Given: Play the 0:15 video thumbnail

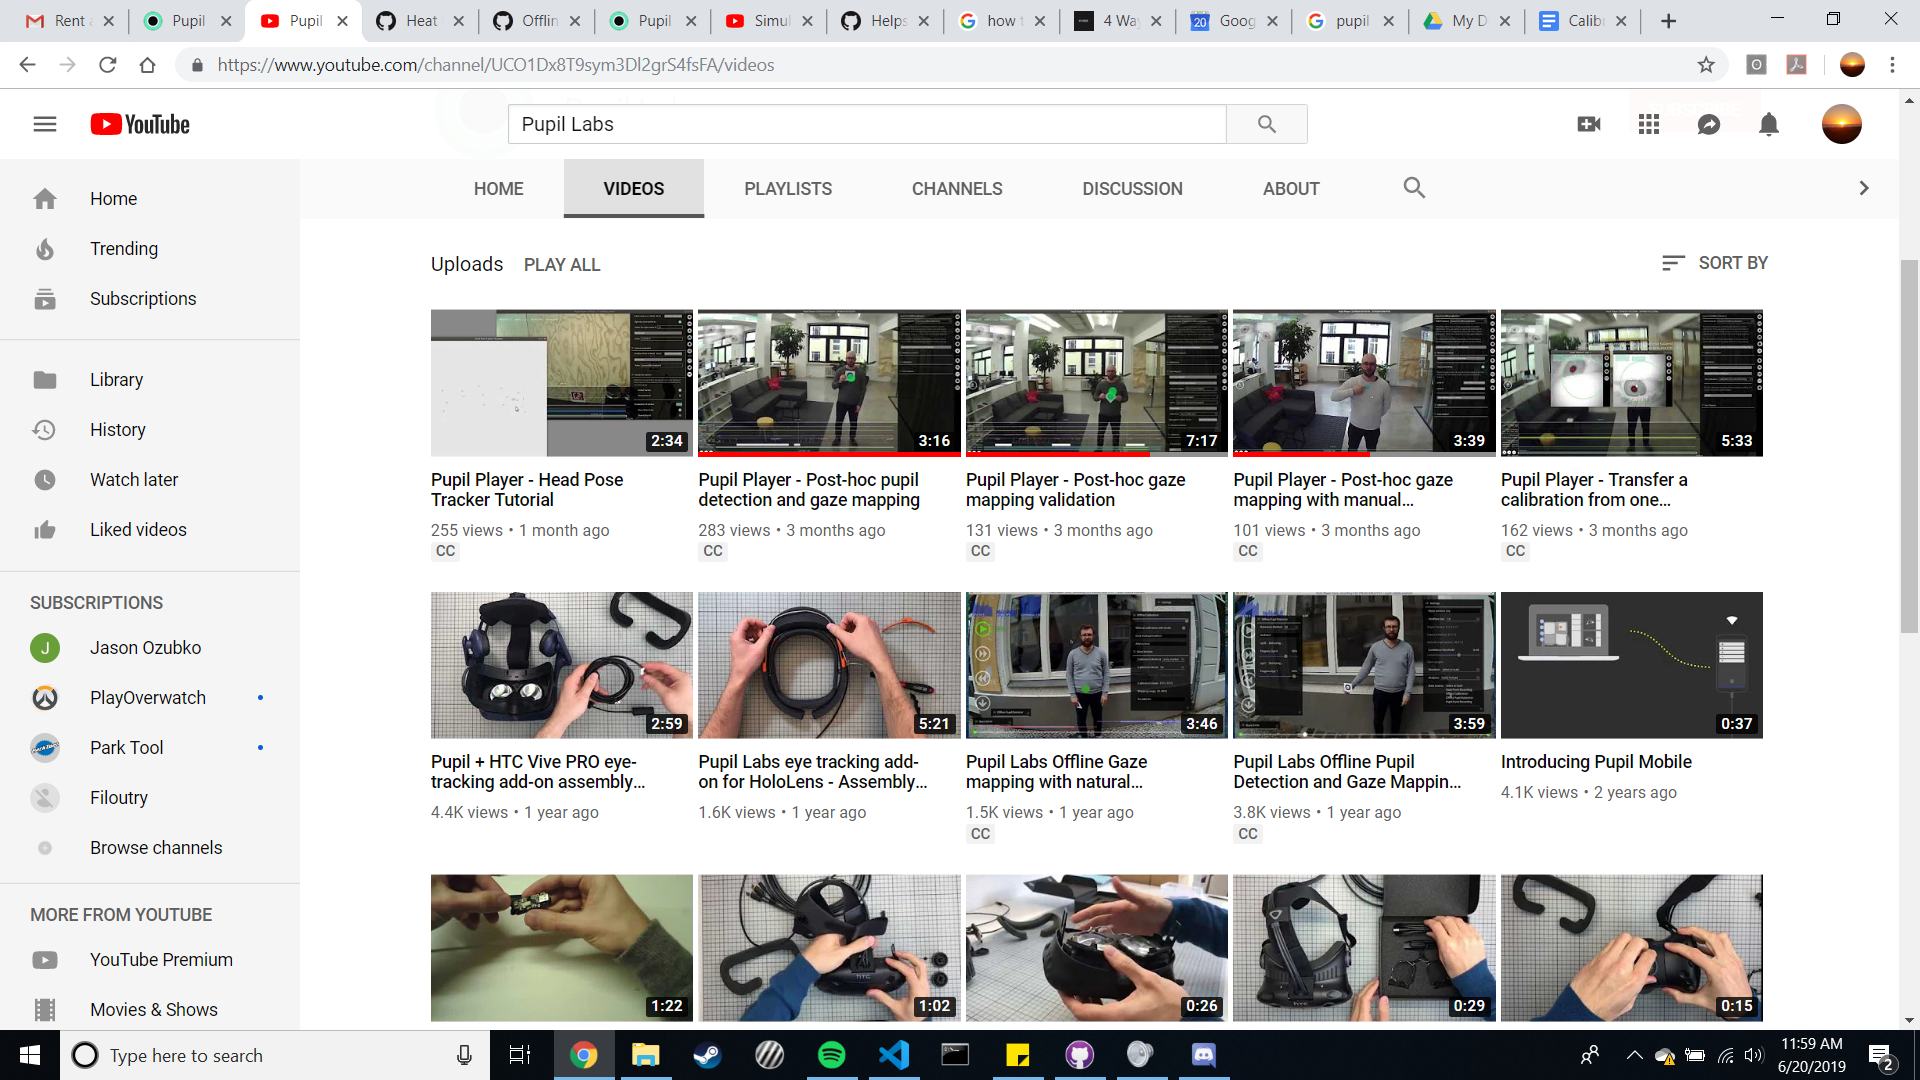Looking at the screenshot, I should click(x=1632, y=948).
